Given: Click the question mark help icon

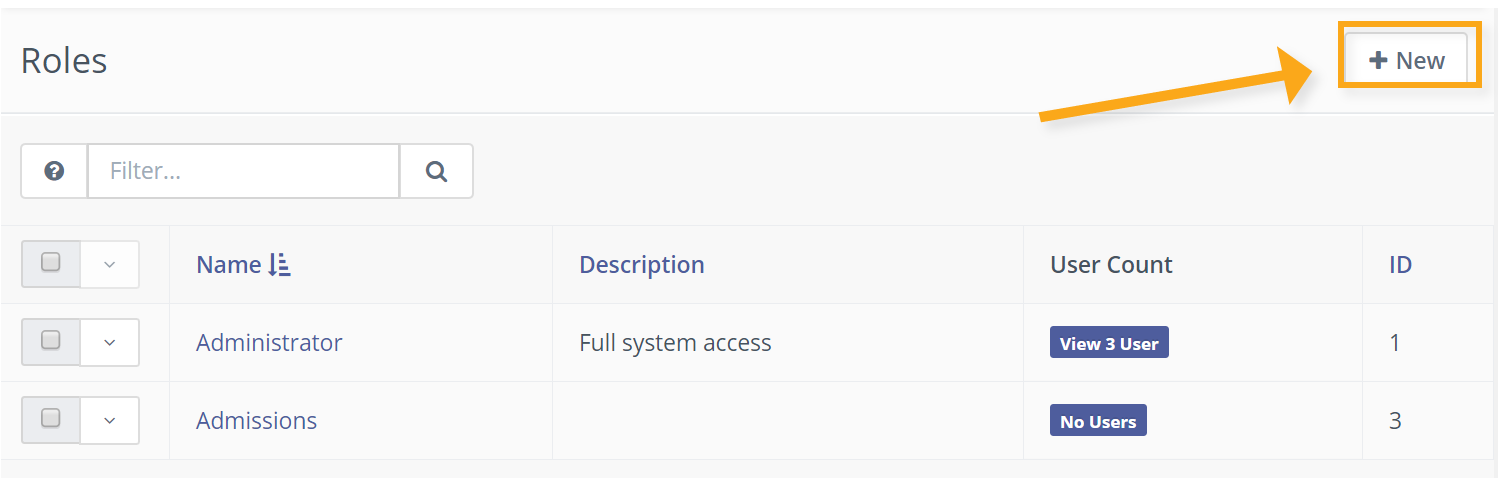Looking at the screenshot, I should pos(55,171).
